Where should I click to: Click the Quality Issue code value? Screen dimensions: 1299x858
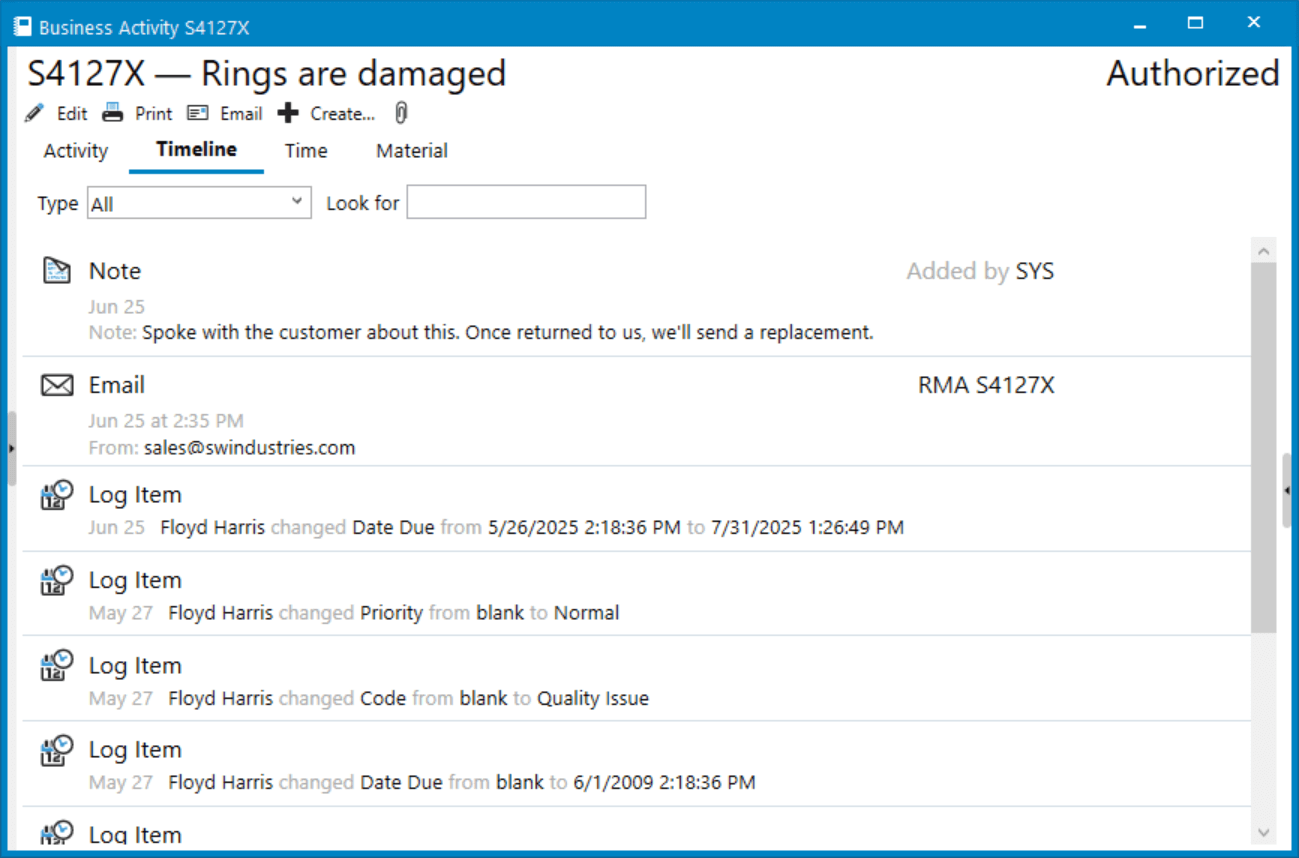593,698
